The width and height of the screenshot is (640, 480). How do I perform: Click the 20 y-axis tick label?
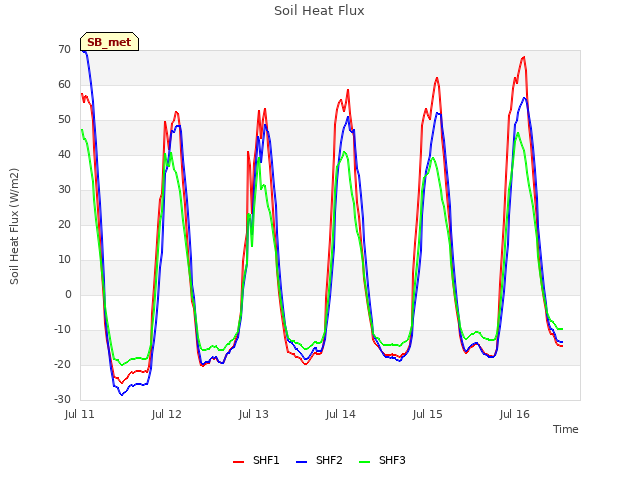(x=64, y=224)
